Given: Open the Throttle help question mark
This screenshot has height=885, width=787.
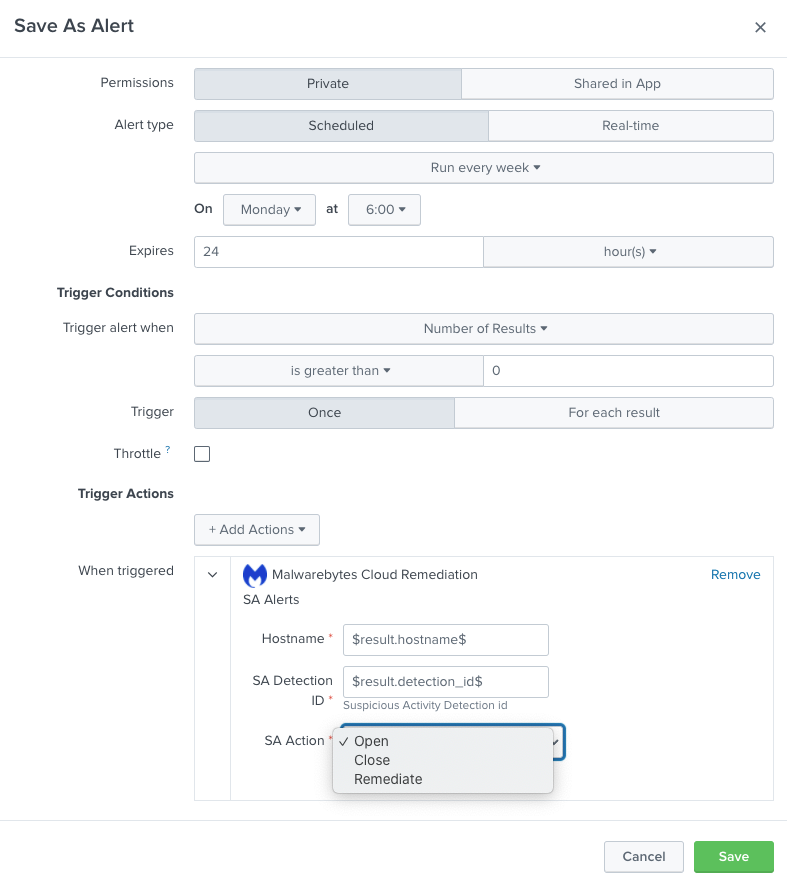Looking at the screenshot, I should (168, 449).
